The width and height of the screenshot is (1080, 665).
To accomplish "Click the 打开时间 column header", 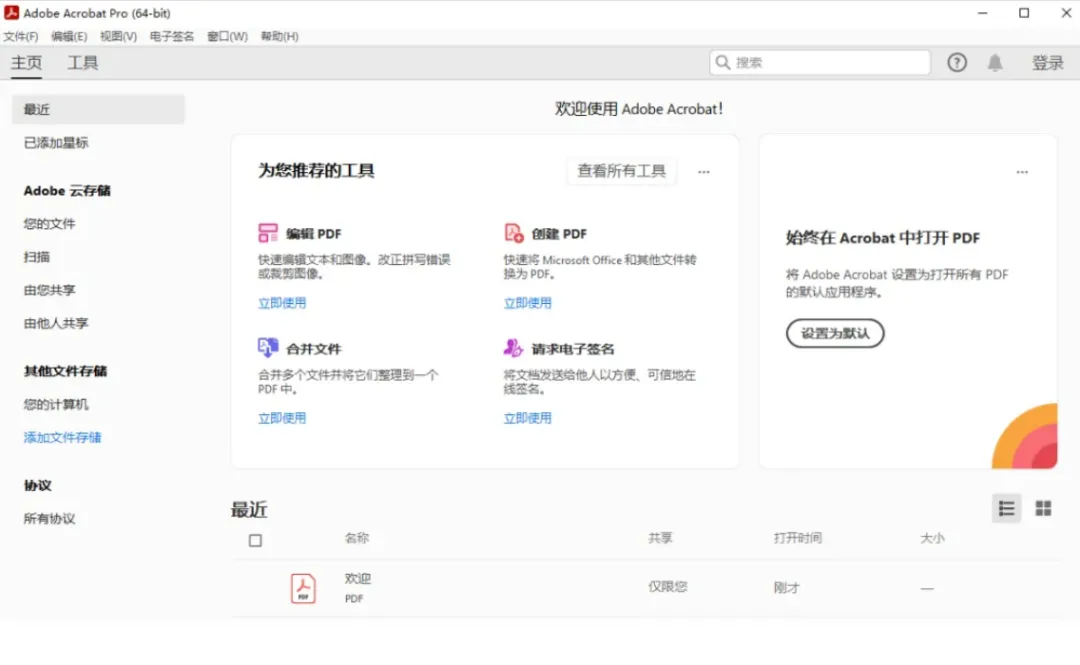I will pyautogui.click(x=798, y=538).
